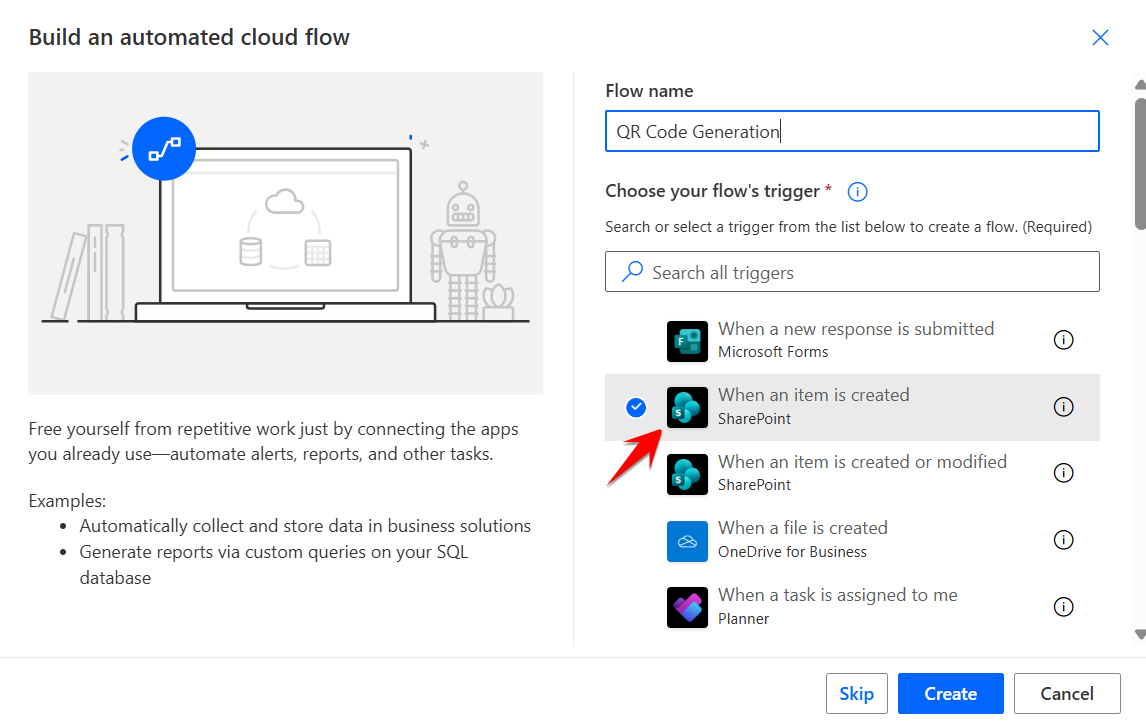This screenshot has height=725, width=1146.
Task: Click the Flow name text box
Action: [852, 131]
